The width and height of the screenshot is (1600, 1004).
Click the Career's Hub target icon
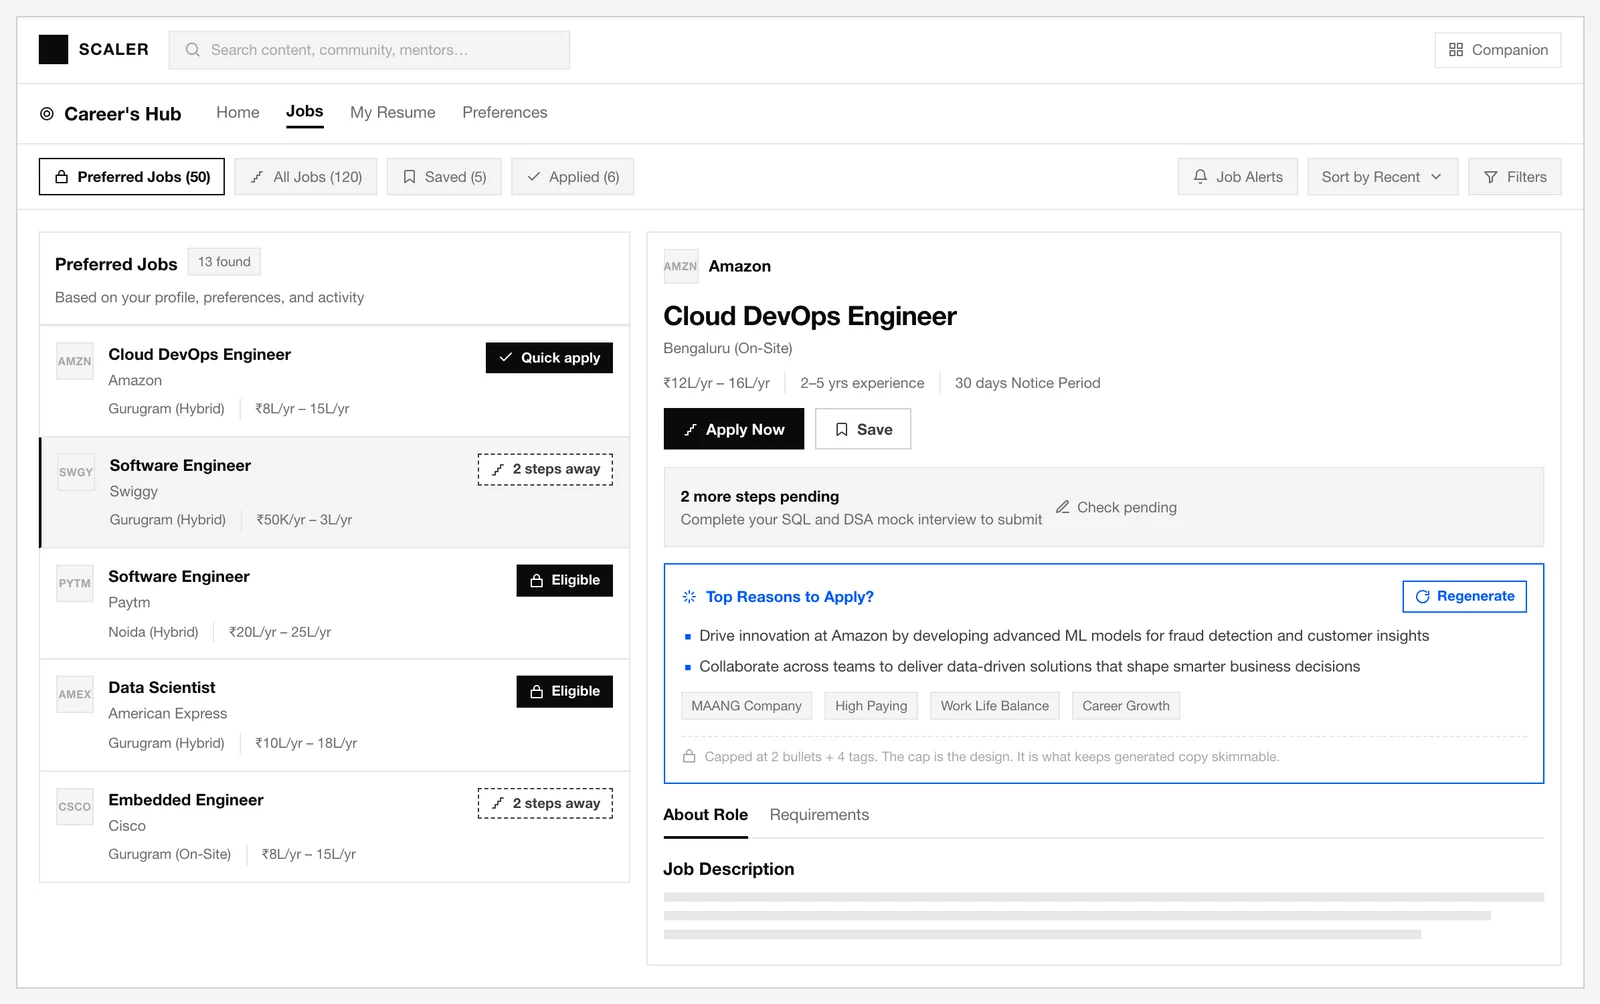pos(47,114)
